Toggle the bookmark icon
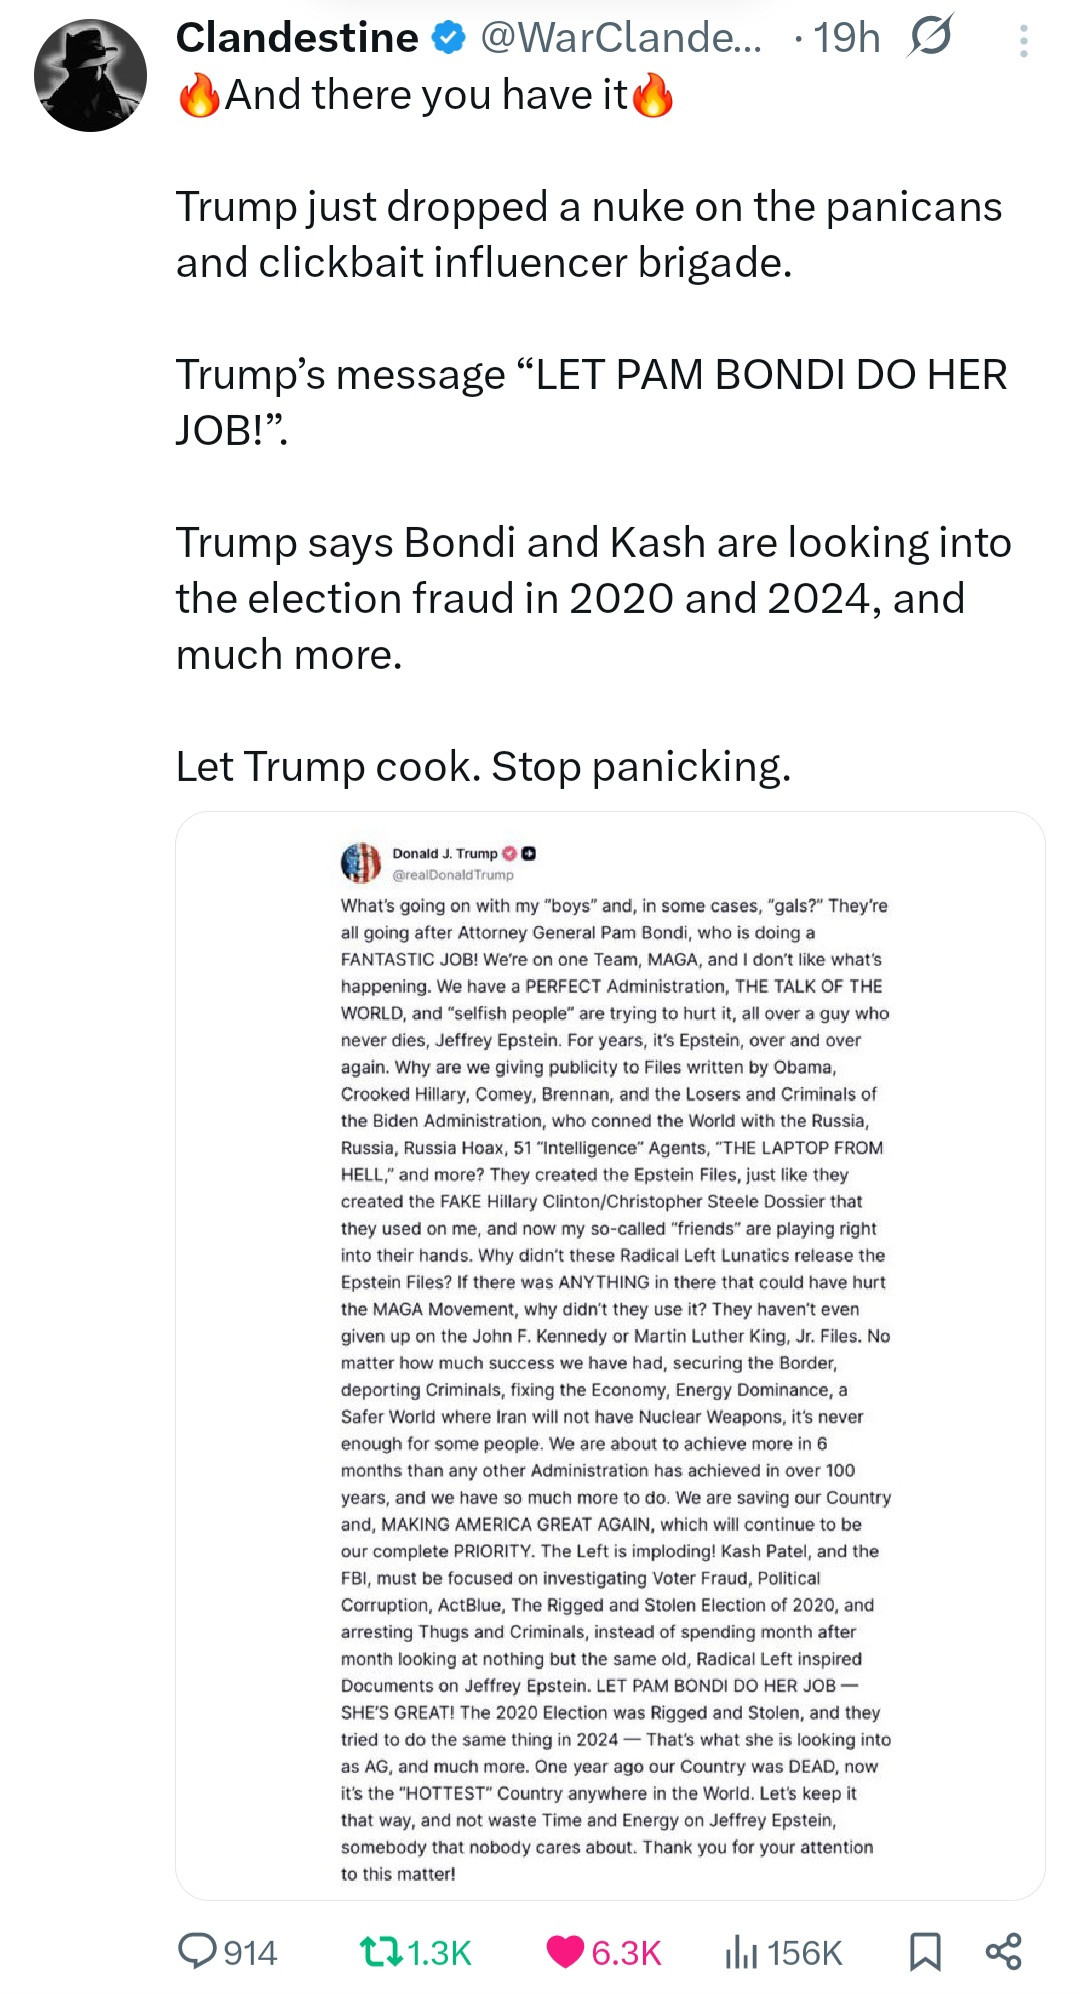 click(x=924, y=1951)
